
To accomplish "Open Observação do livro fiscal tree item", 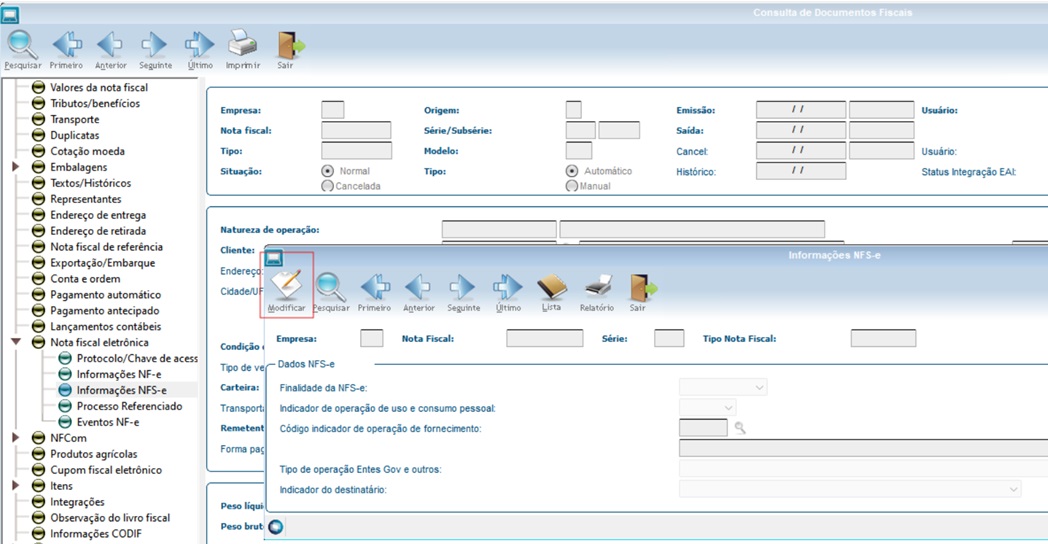I will click(x=110, y=518).
